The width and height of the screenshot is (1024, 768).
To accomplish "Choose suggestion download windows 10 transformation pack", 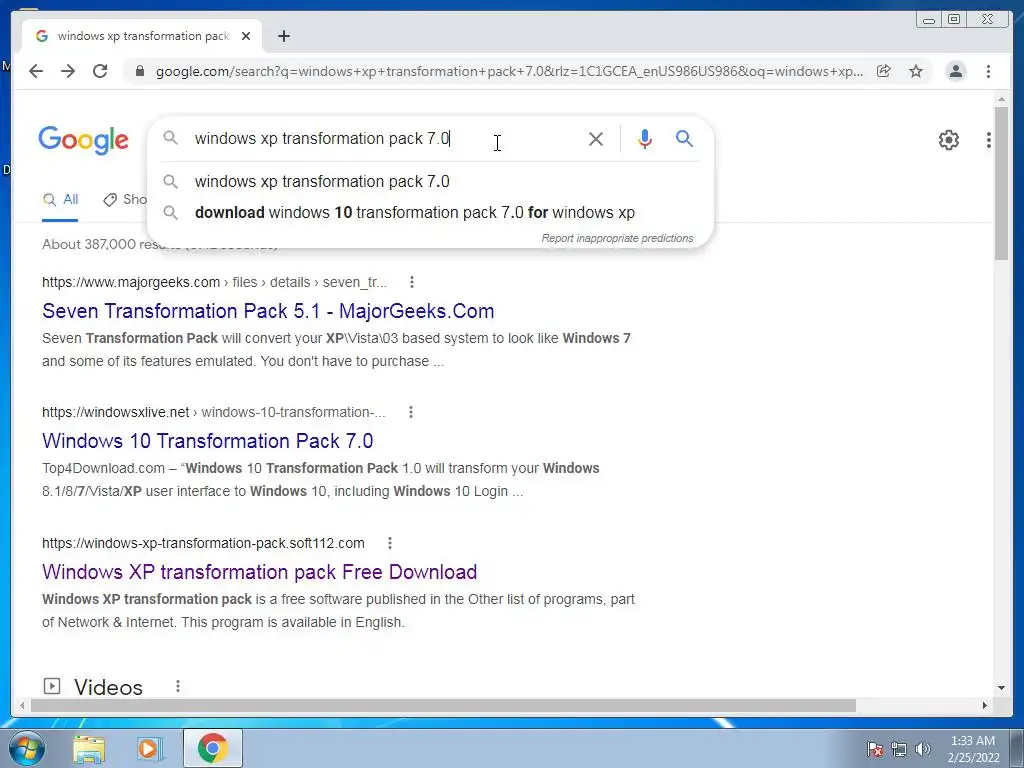I will (x=431, y=212).
